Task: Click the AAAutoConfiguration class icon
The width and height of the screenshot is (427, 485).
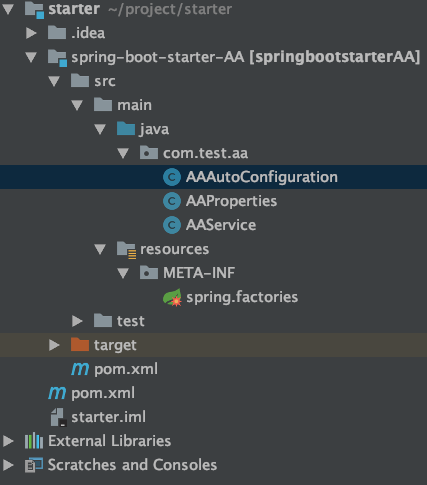Action: (x=172, y=177)
